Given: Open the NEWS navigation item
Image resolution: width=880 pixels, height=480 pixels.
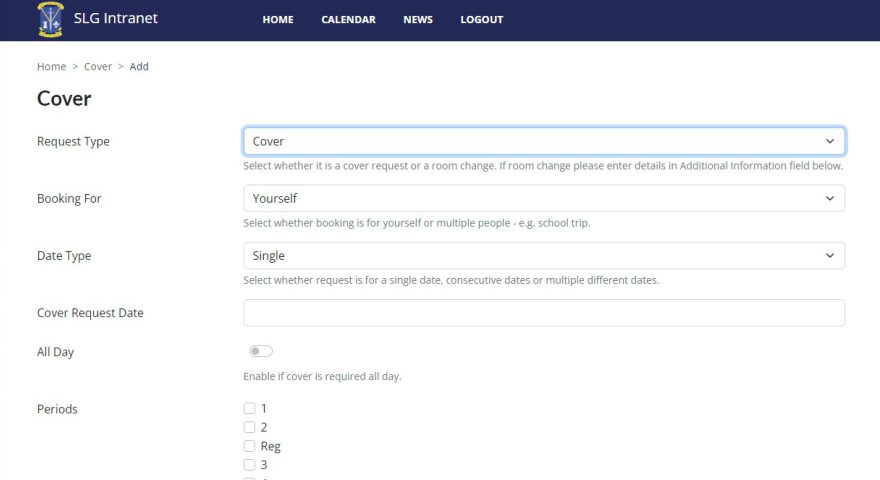Looking at the screenshot, I should coord(418,20).
